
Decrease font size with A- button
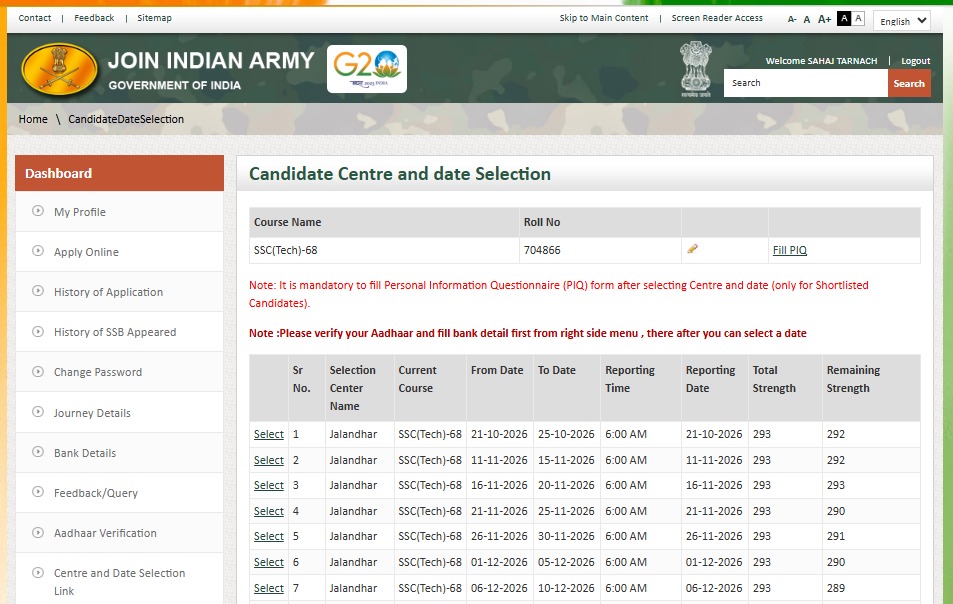(792, 19)
